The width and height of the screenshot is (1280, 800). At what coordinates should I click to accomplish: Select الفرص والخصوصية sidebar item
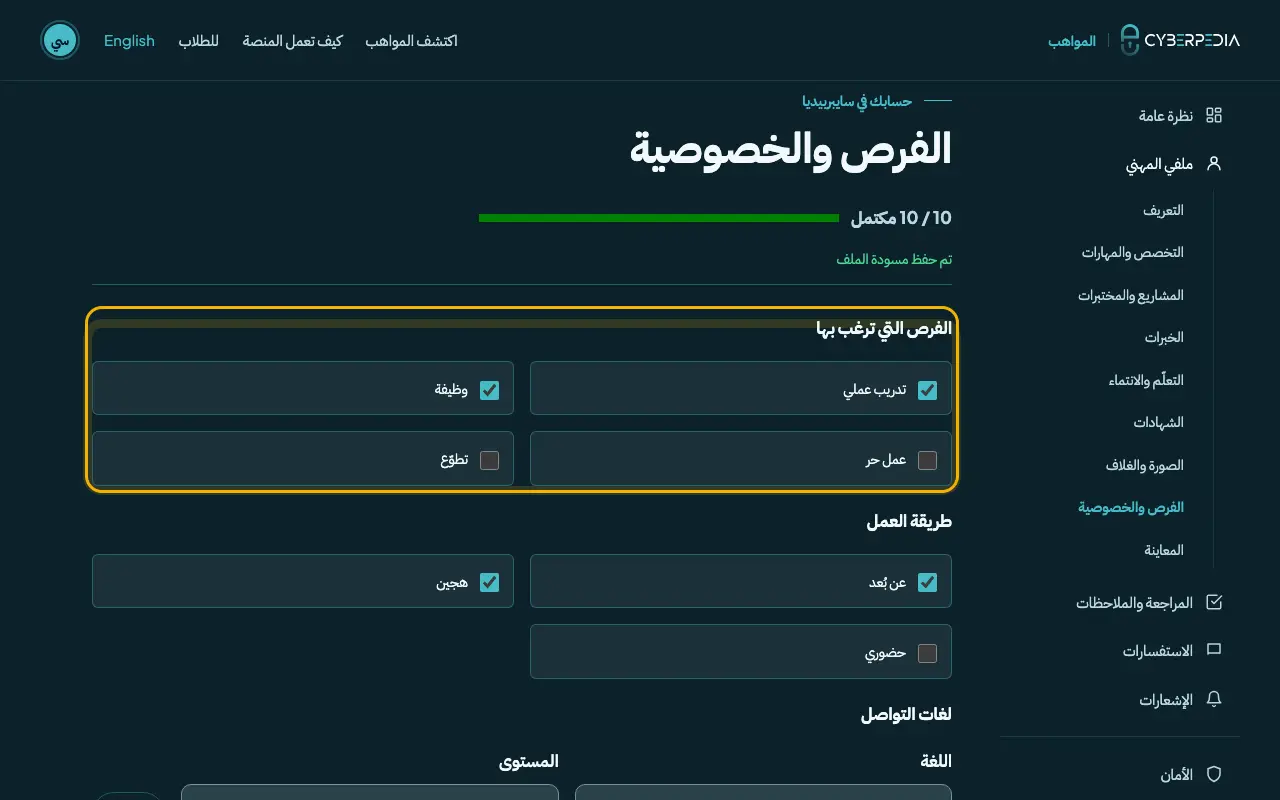pos(1131,507)
